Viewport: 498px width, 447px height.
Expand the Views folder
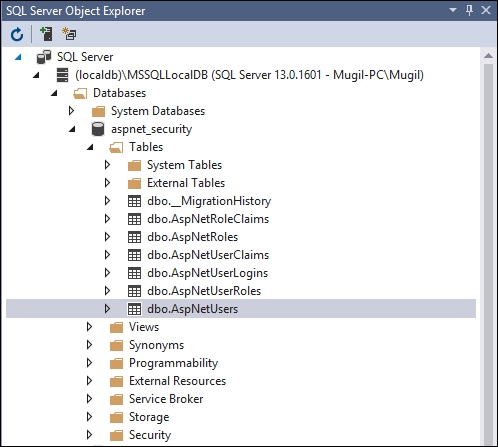tap(89, 327)
